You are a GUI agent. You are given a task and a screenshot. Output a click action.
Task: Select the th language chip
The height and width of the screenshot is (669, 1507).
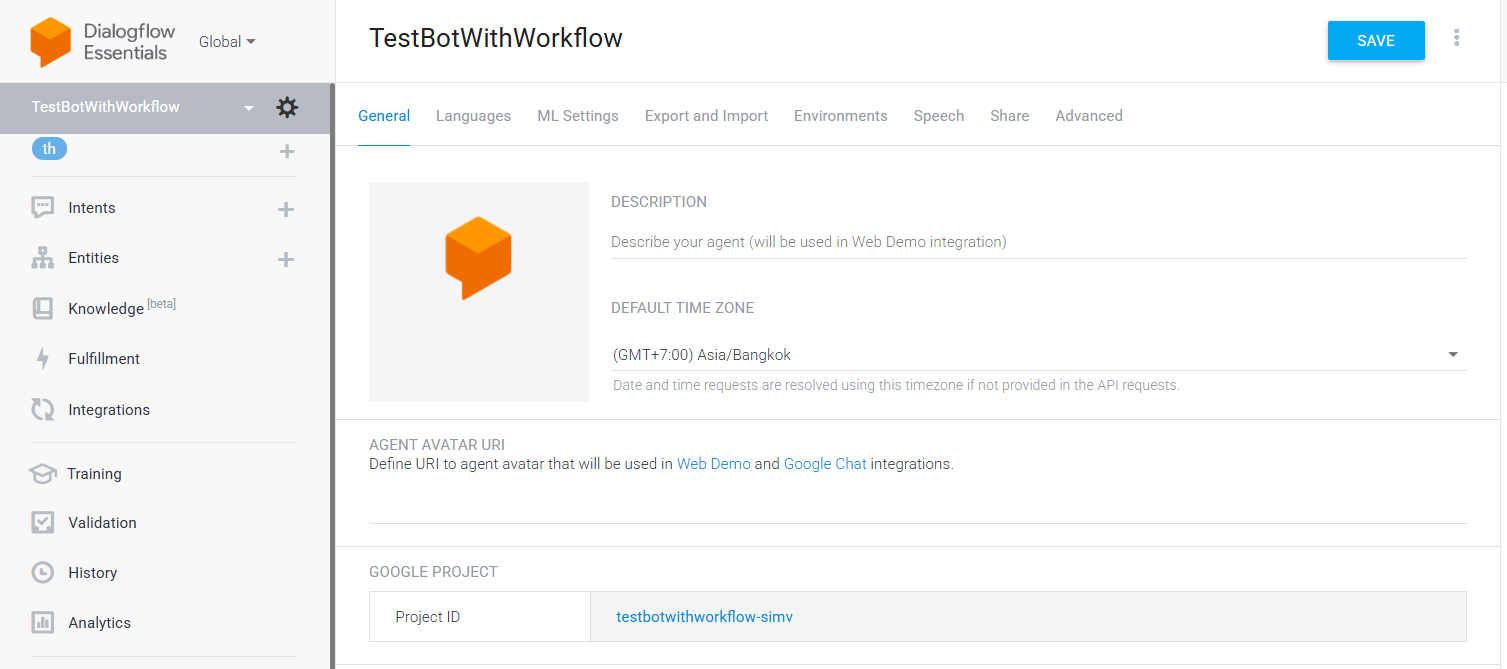click(x=49, y=149)
